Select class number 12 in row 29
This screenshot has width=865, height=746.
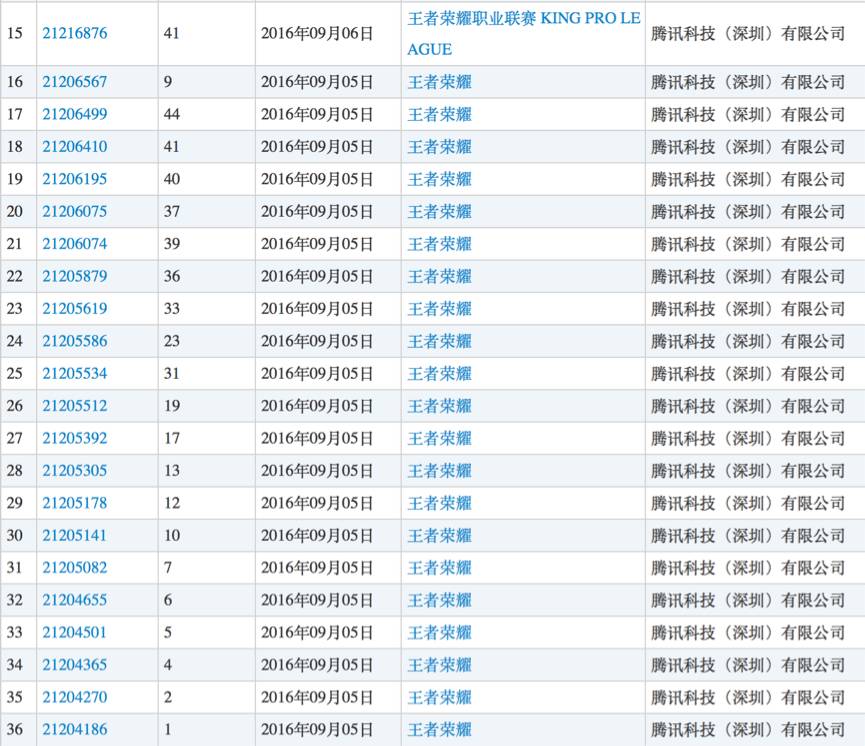[172, 503]
